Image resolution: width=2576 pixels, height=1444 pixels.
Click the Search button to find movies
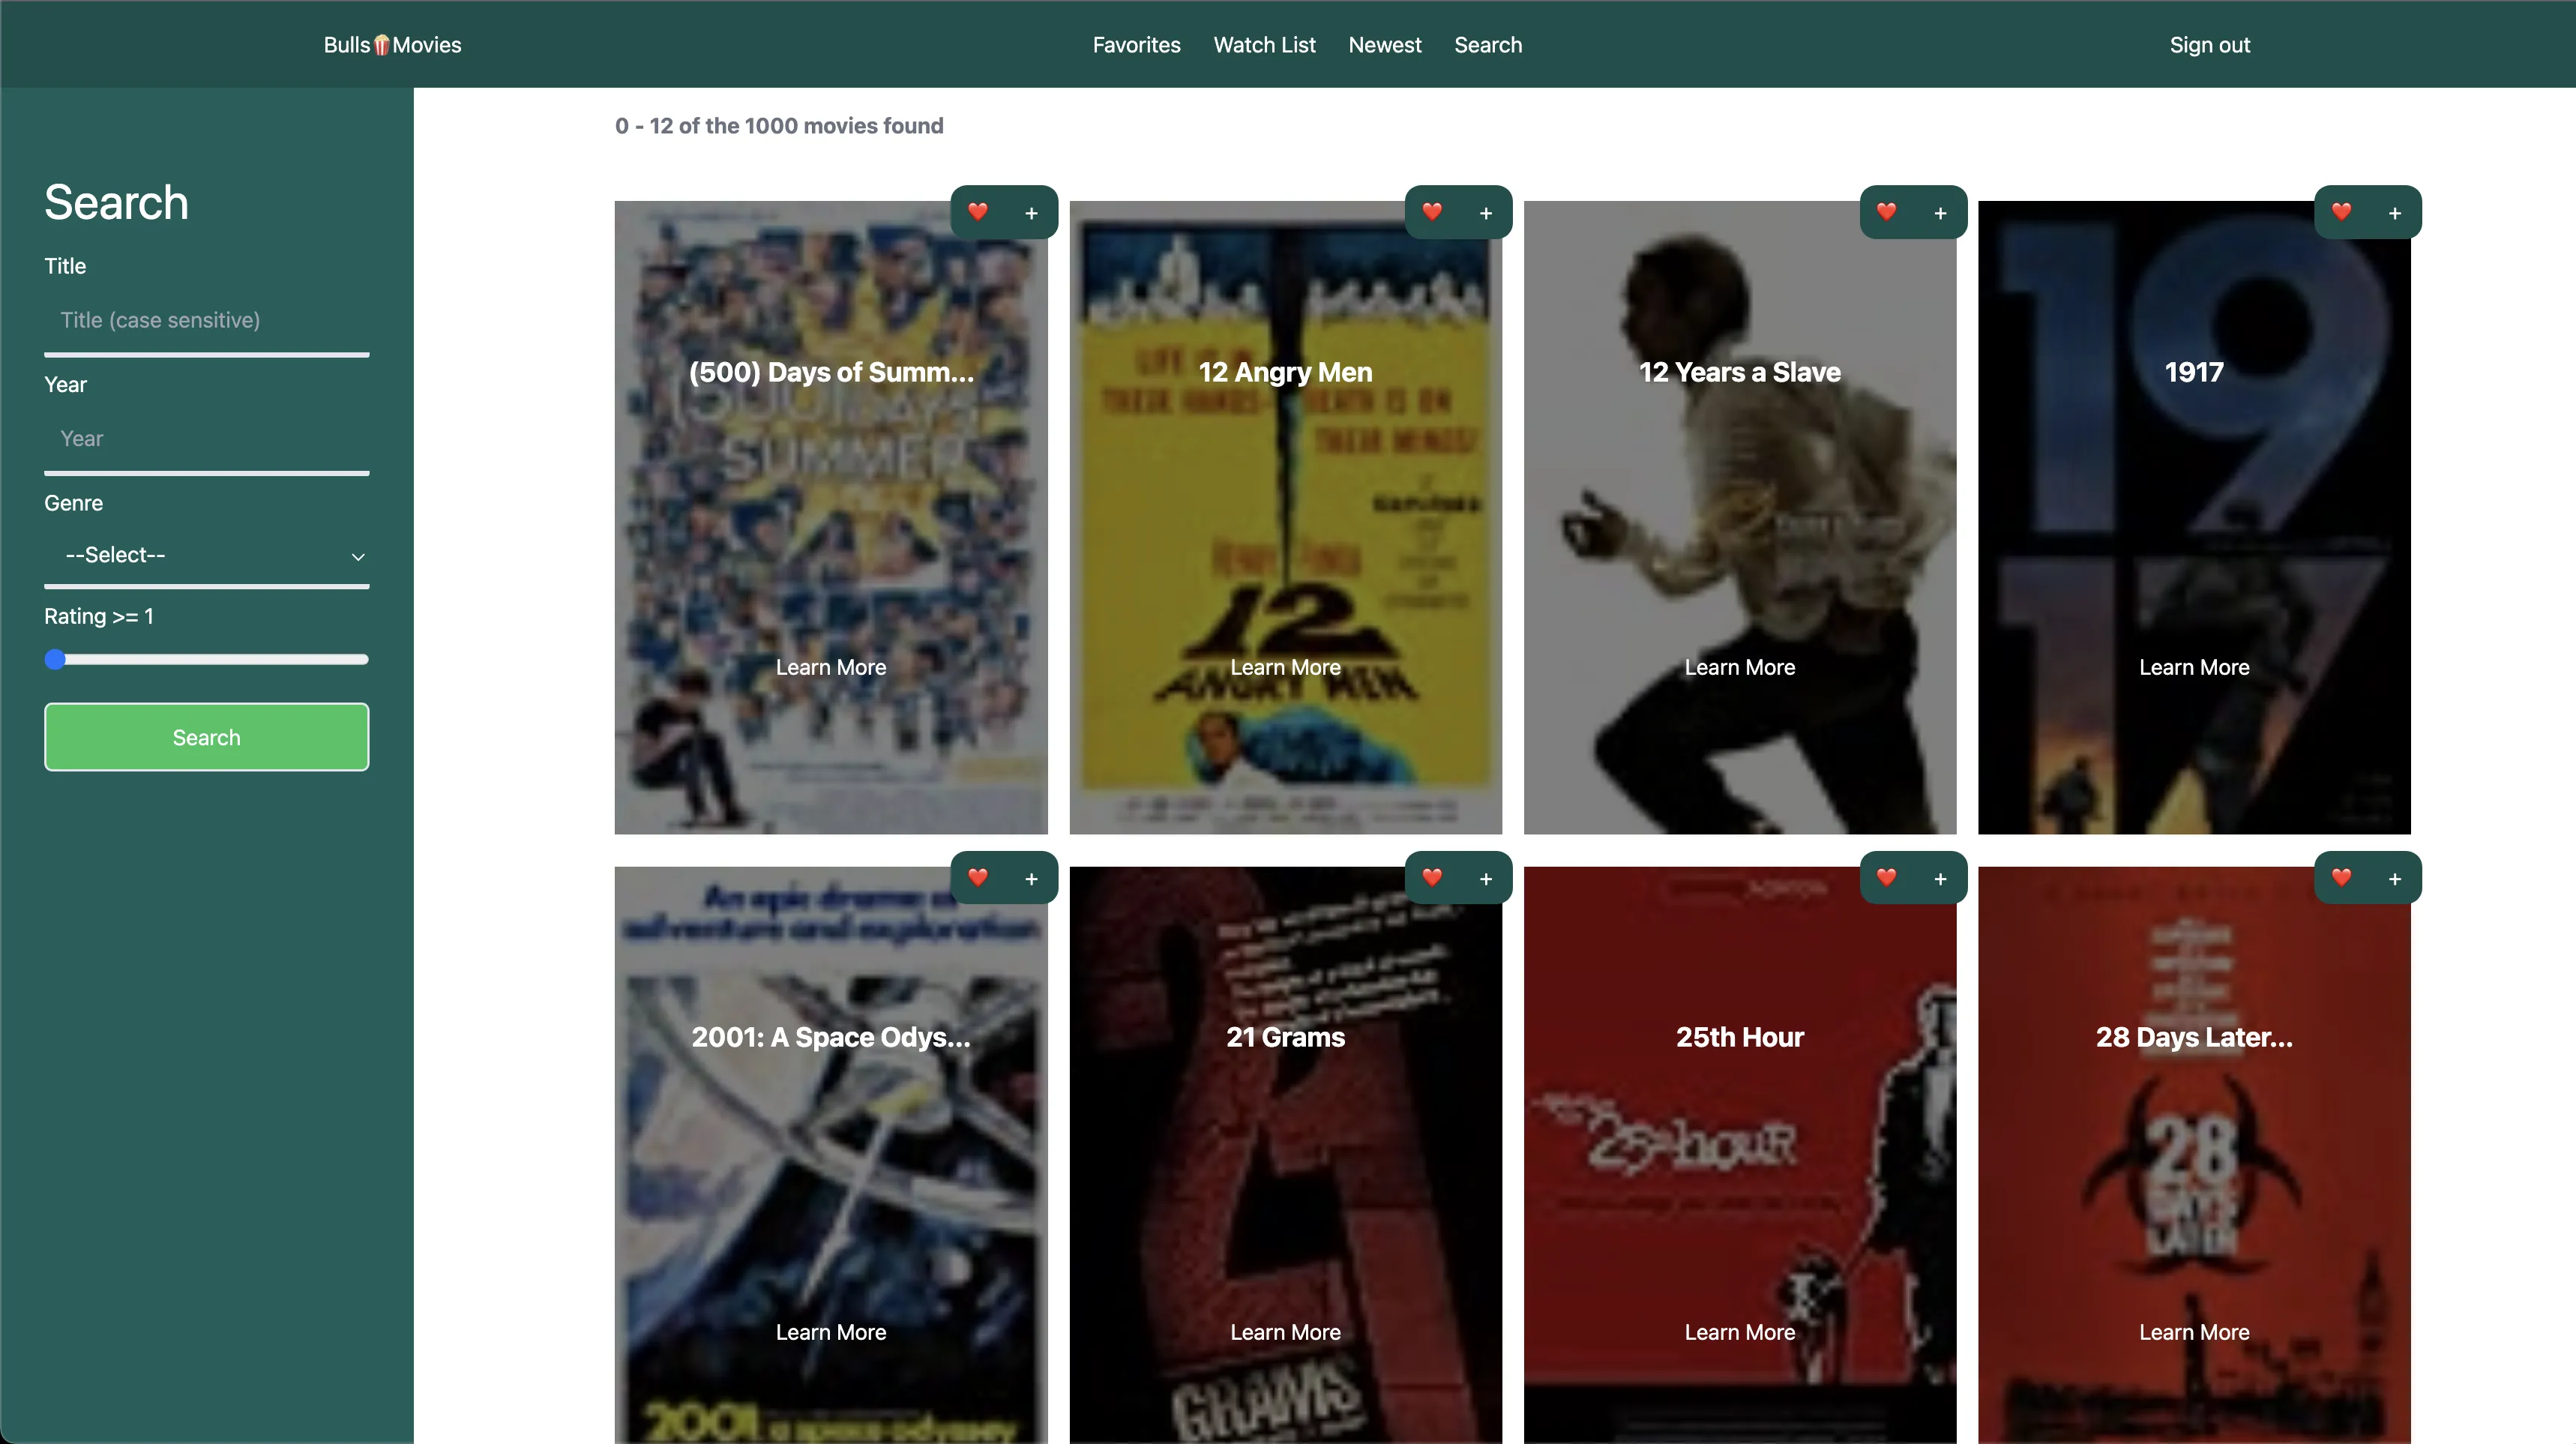(x=207, y=736)
